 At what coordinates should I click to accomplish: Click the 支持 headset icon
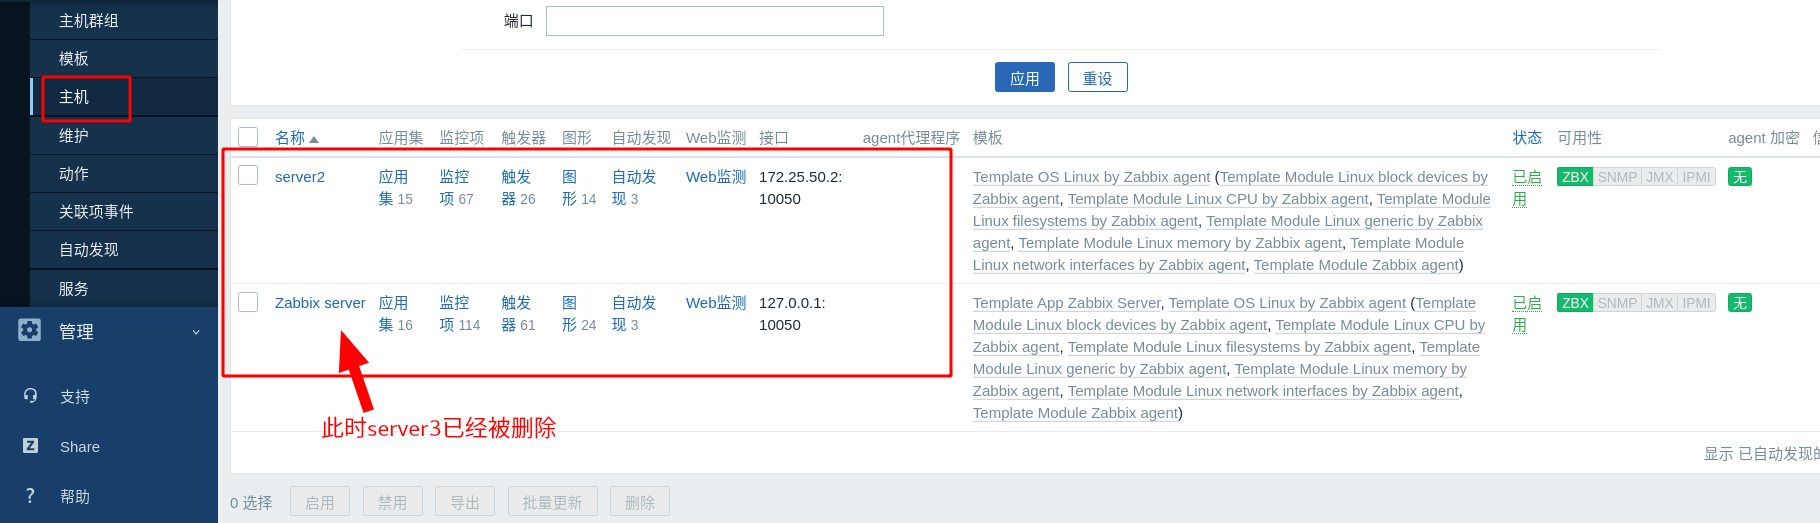30,396
